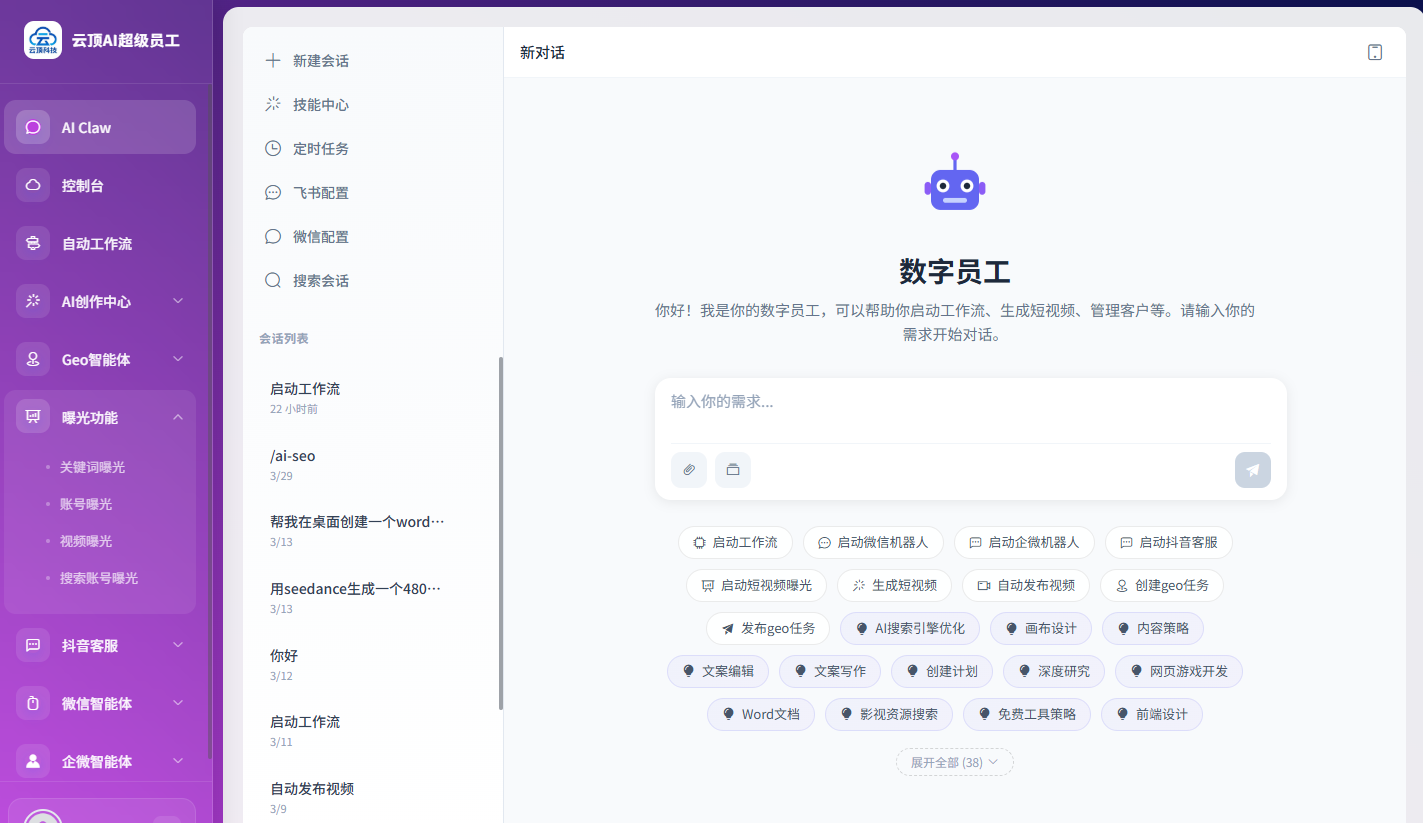Click the 启动工作流 quick action chip
The width and height of the screenshot is (1423, 823).
(x=735, y=542)
